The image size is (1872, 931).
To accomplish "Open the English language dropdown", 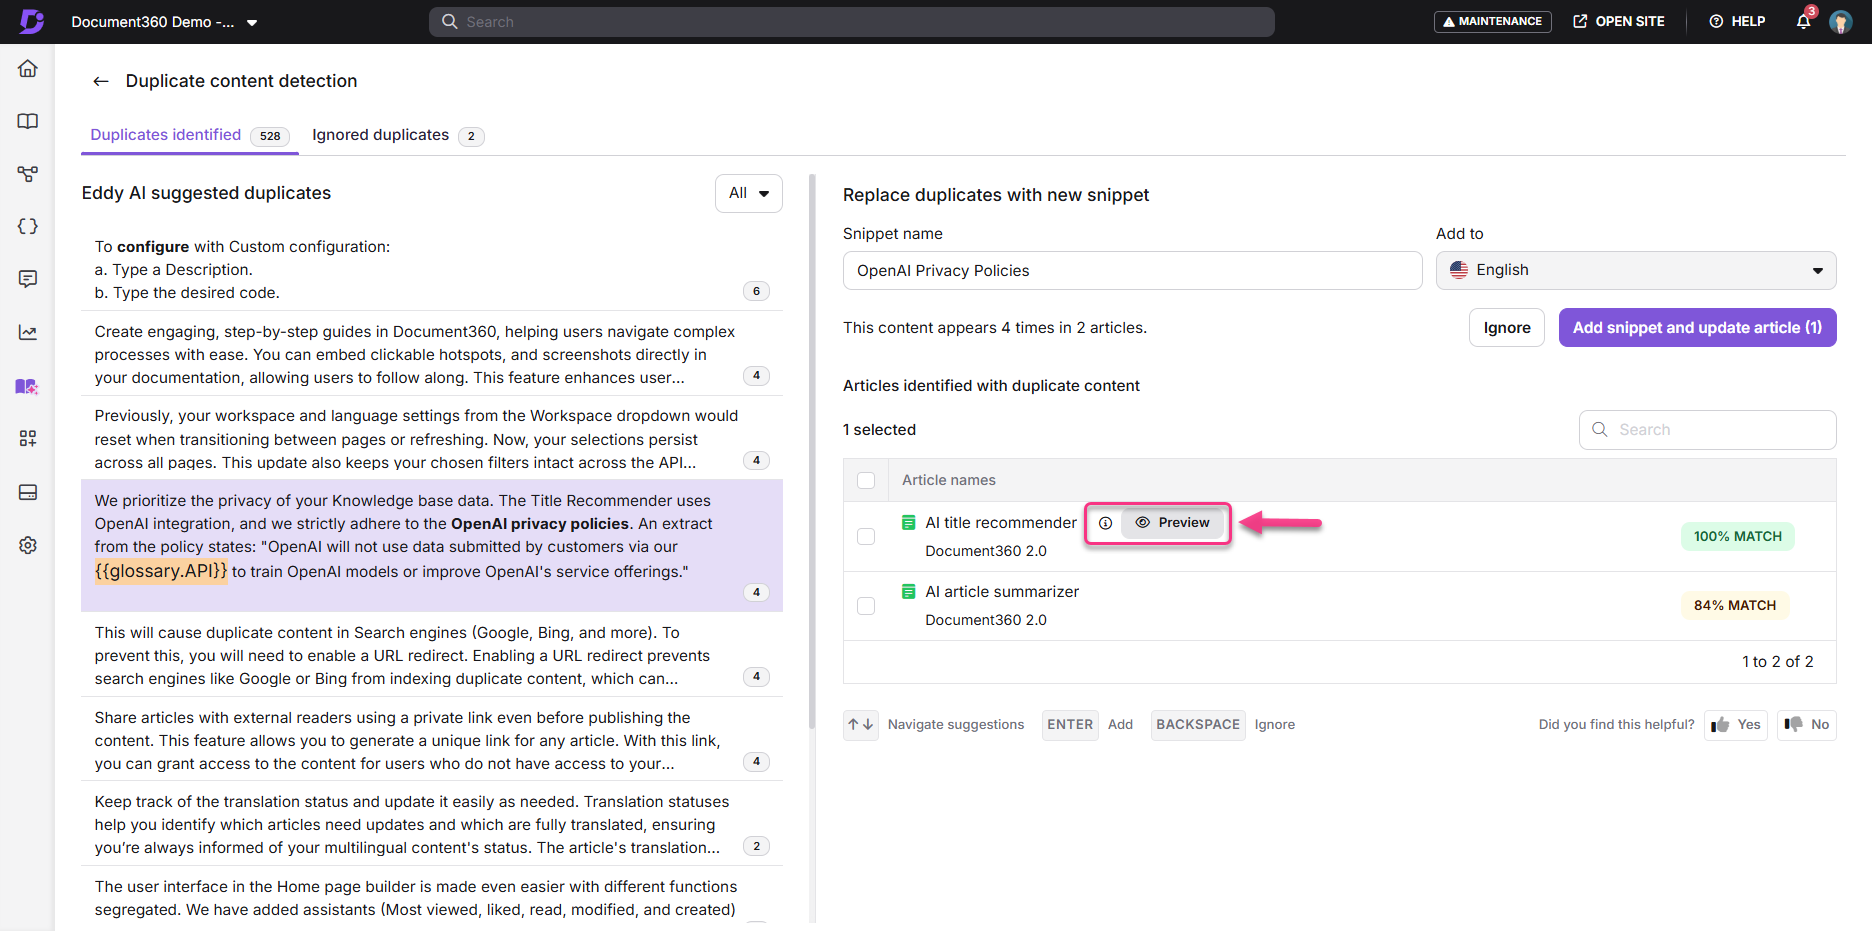I will click(x=1636, y=270).
